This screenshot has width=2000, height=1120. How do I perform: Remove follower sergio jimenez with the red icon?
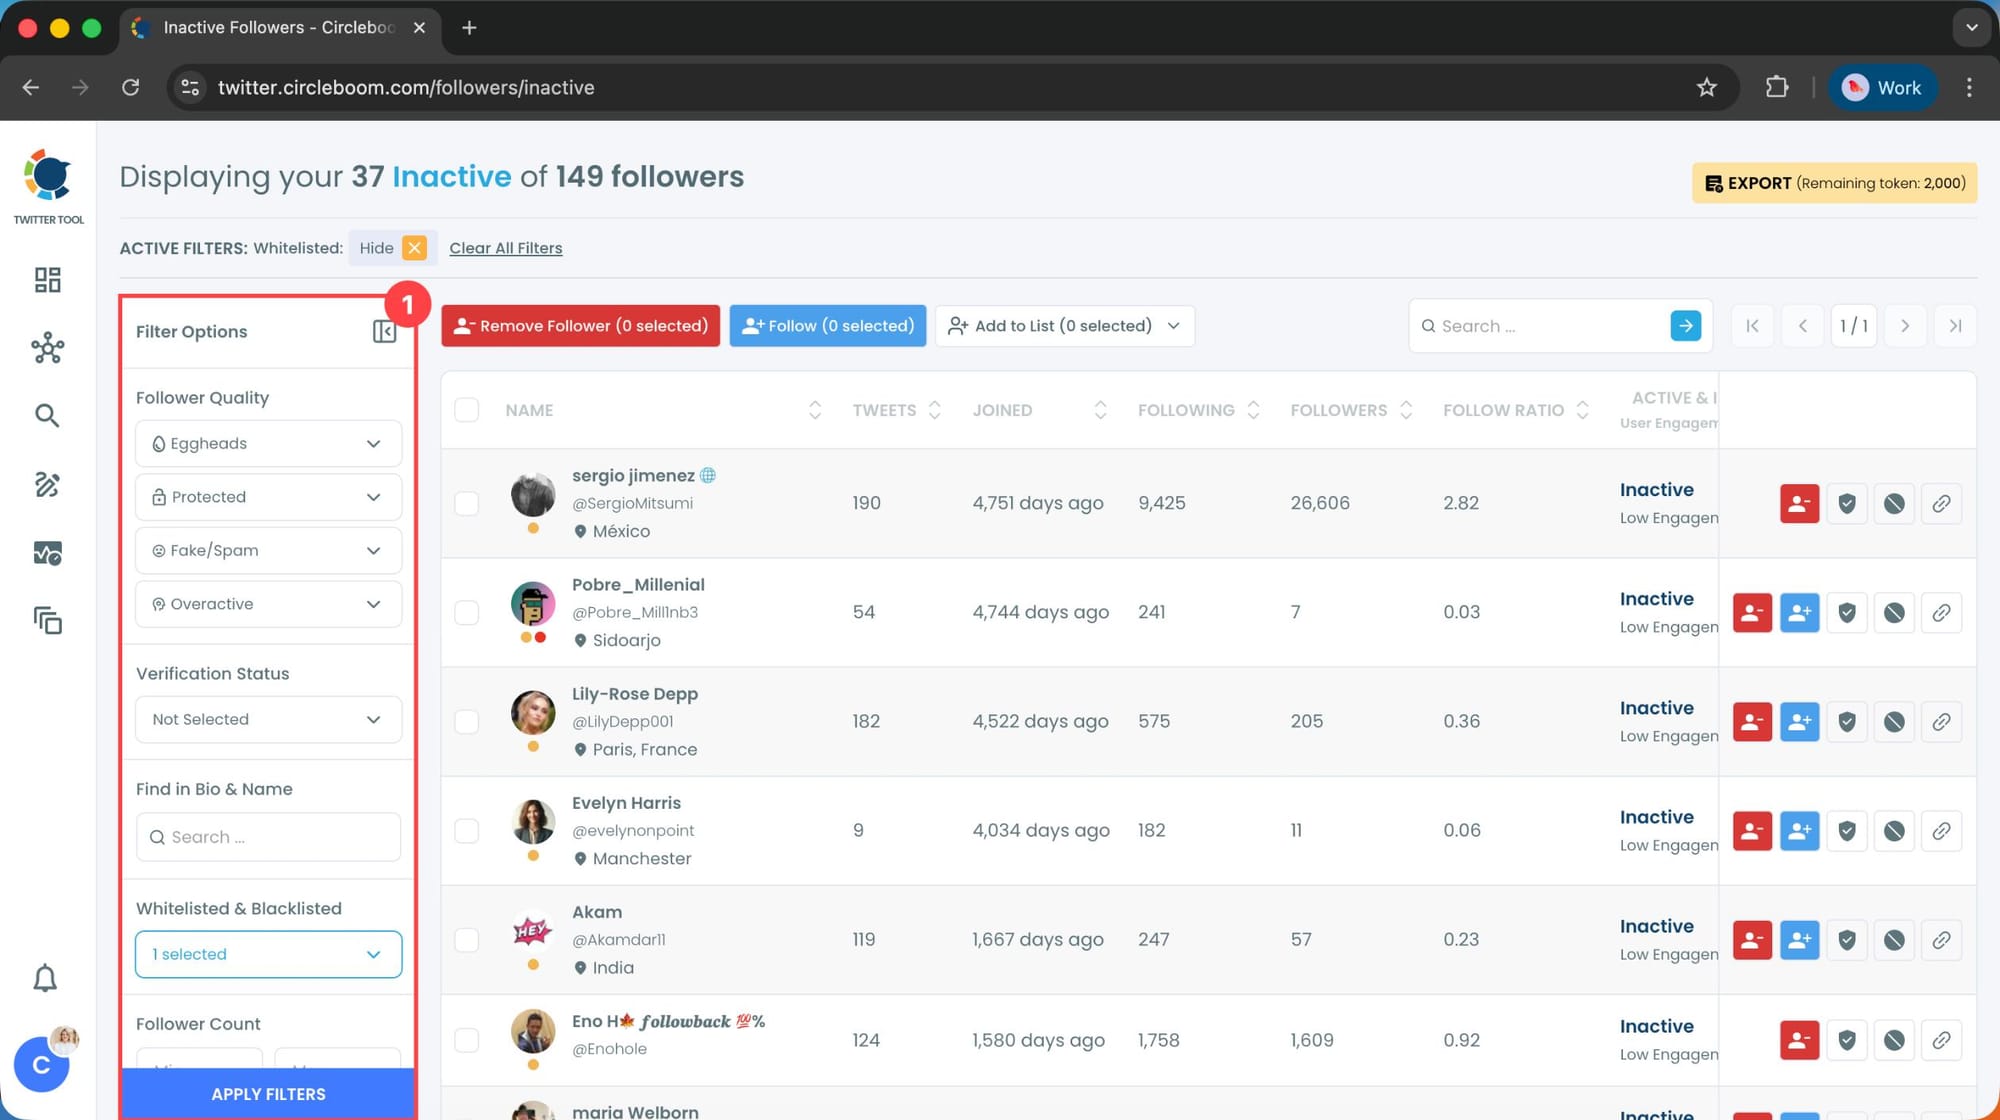tap(1800, 503)
